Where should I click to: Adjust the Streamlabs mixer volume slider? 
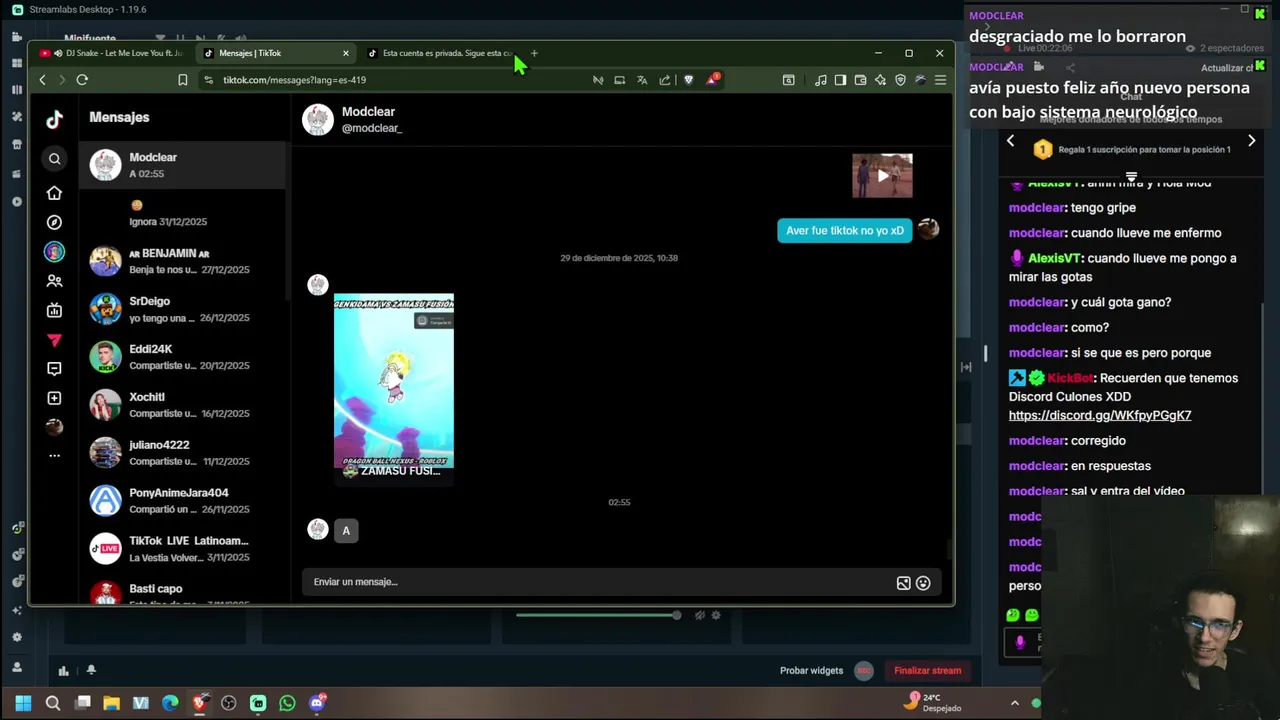click(598, 615)
